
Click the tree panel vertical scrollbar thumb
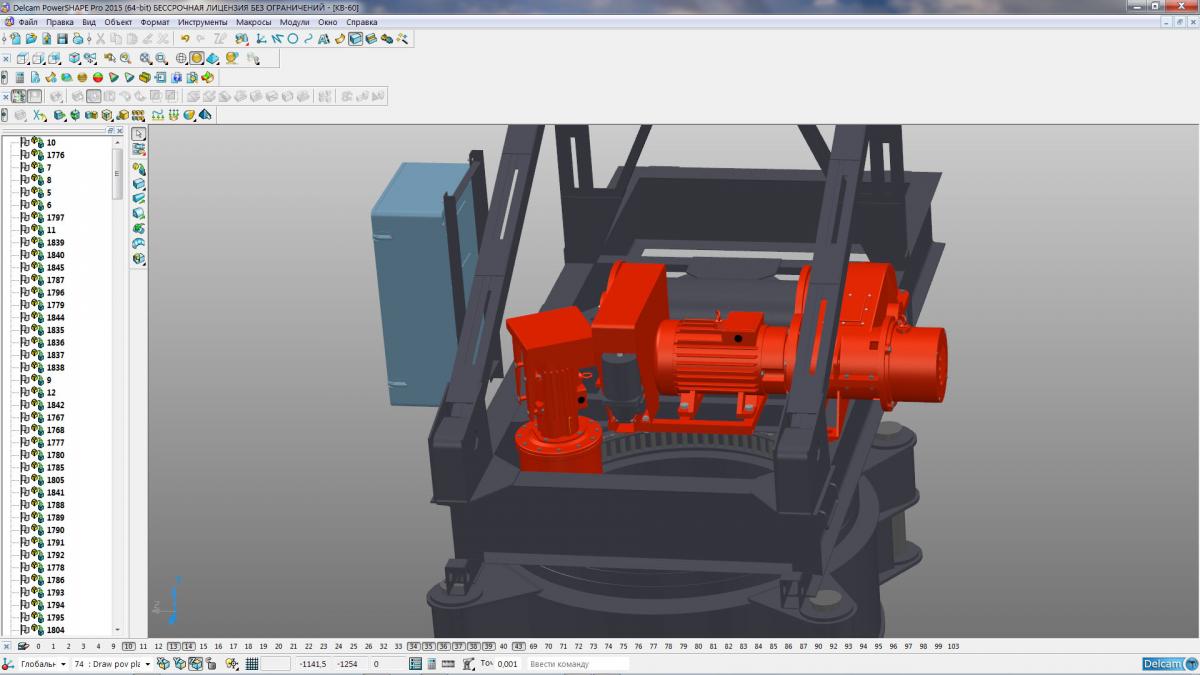[117, 173]
